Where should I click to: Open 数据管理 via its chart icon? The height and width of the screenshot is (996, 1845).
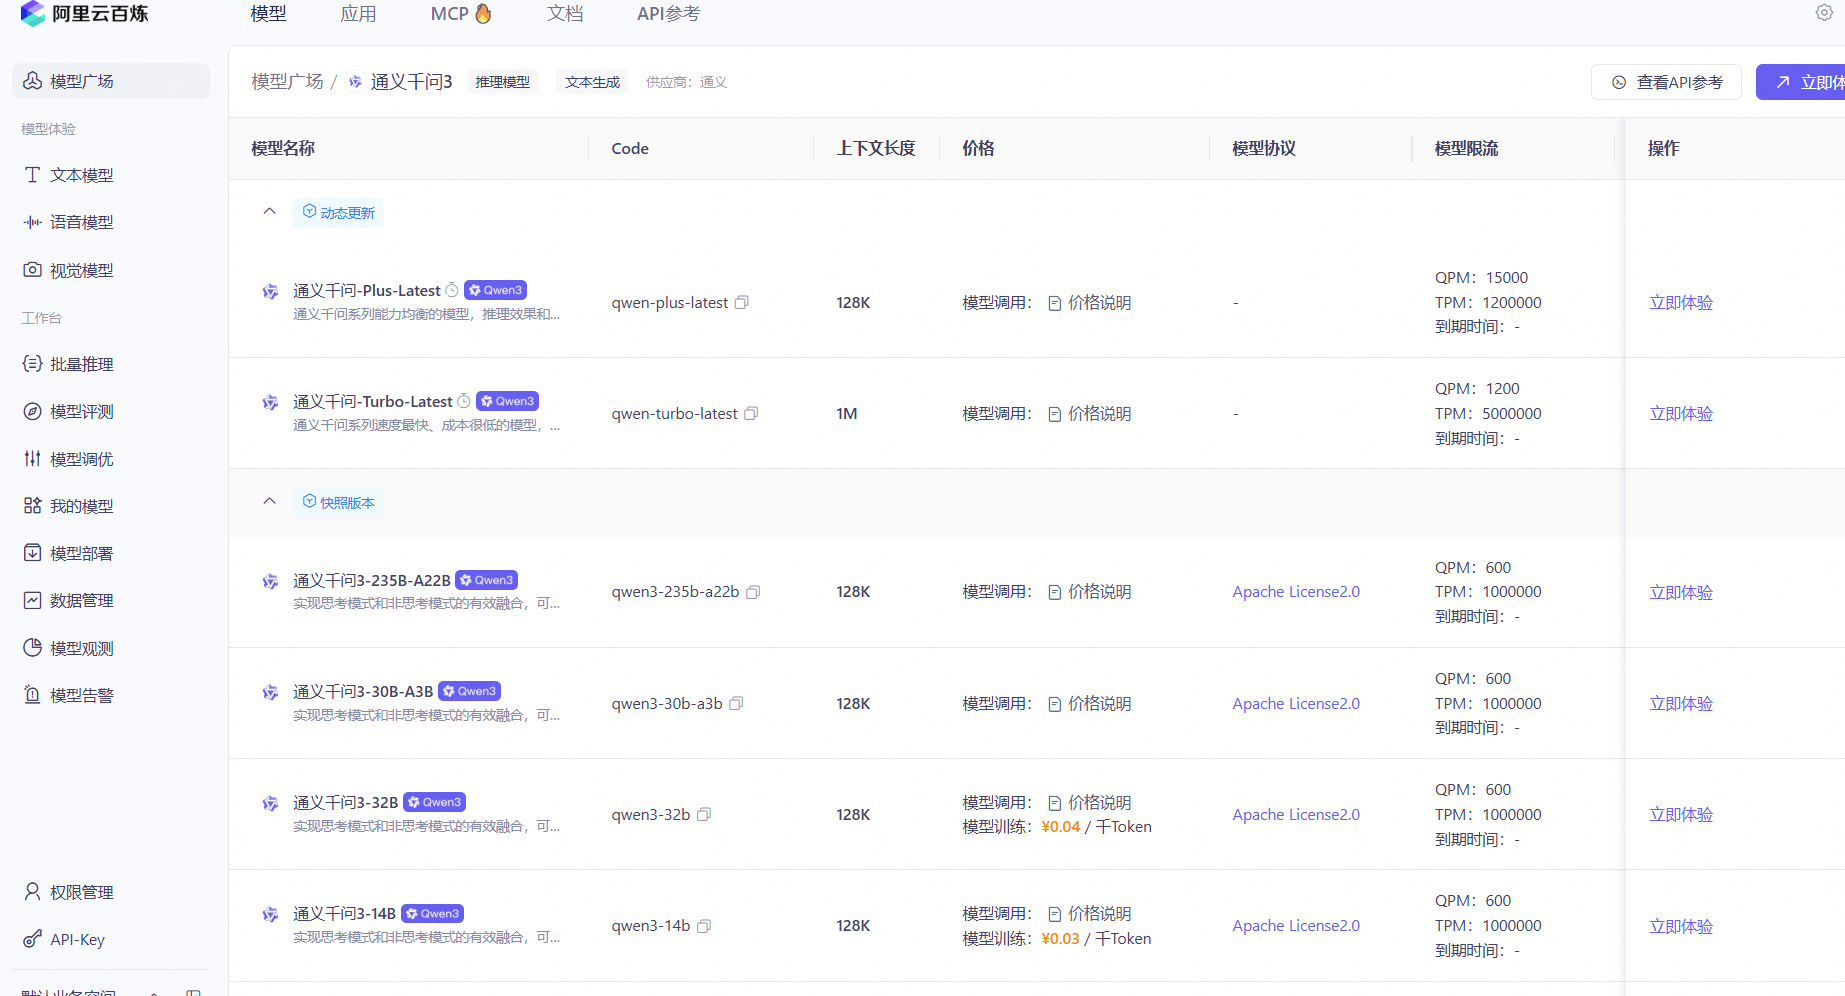coord(33,600)
